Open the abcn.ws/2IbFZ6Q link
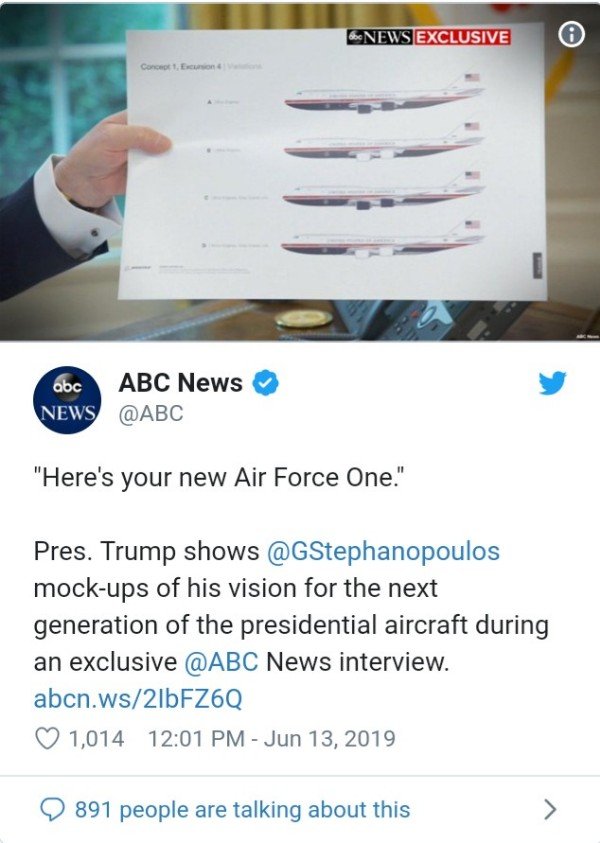 [138, 699]
